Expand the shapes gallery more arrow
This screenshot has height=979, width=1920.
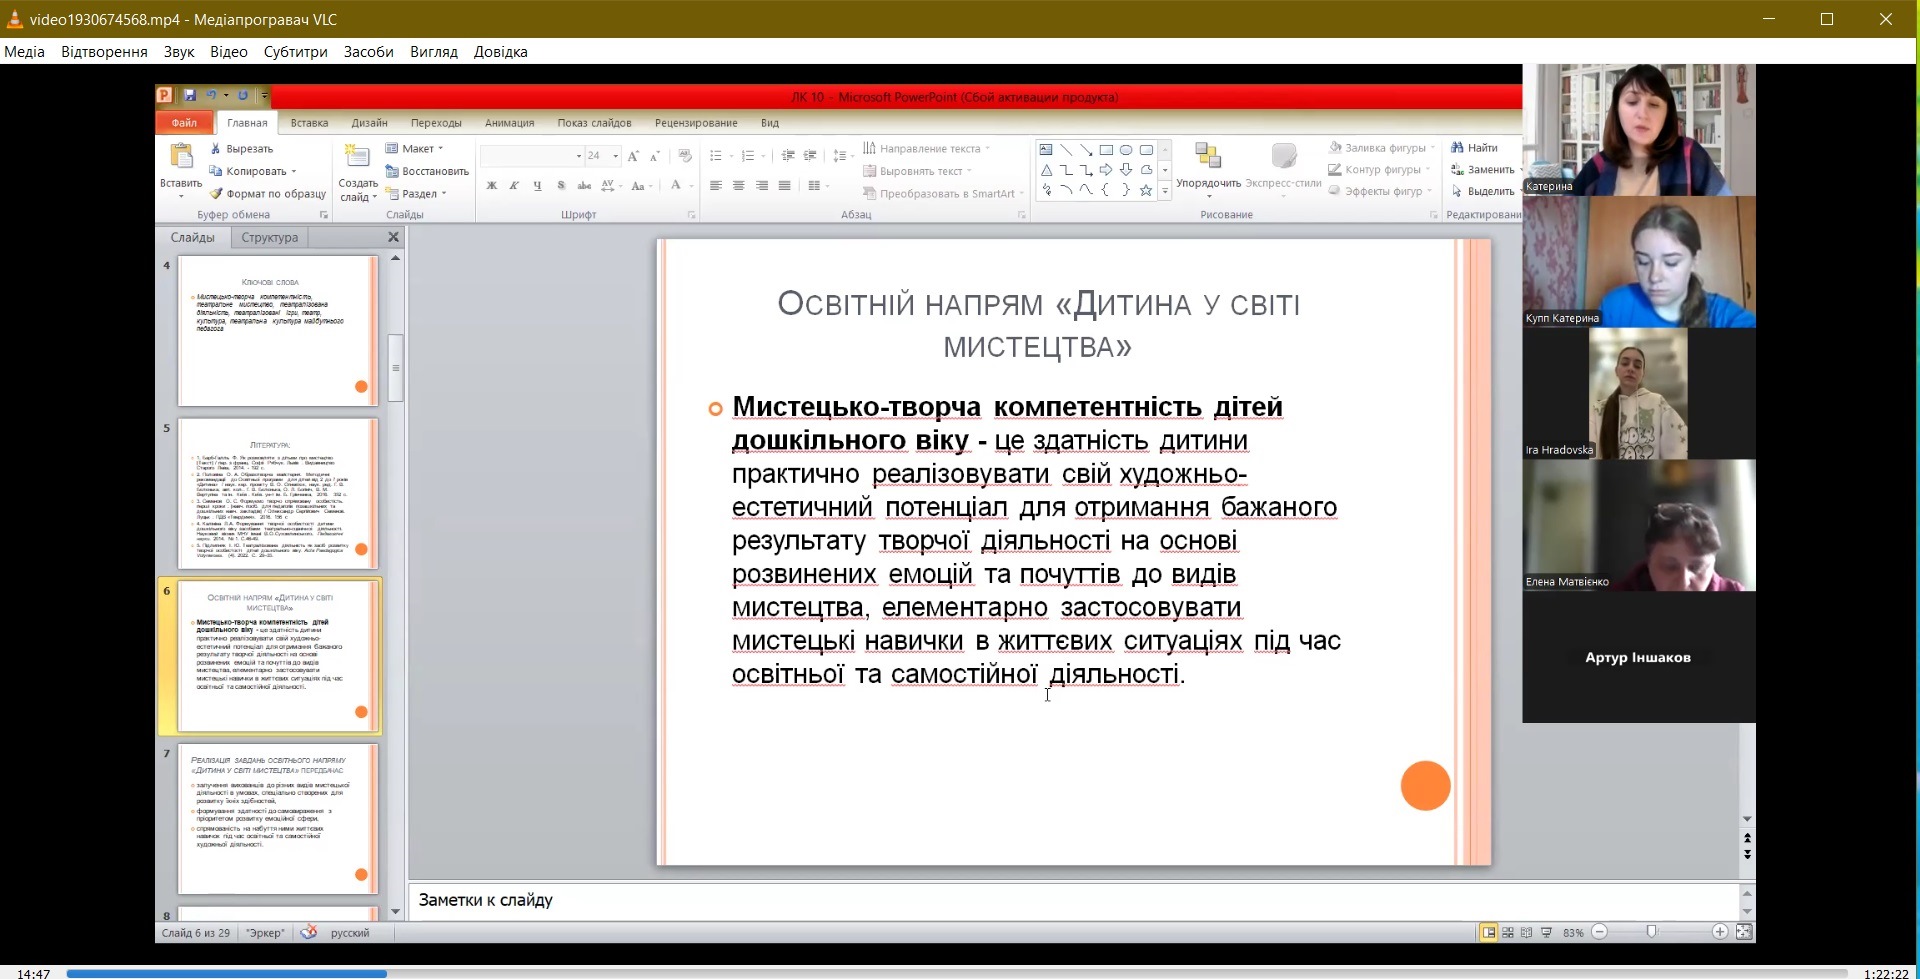click(1165, 191)
